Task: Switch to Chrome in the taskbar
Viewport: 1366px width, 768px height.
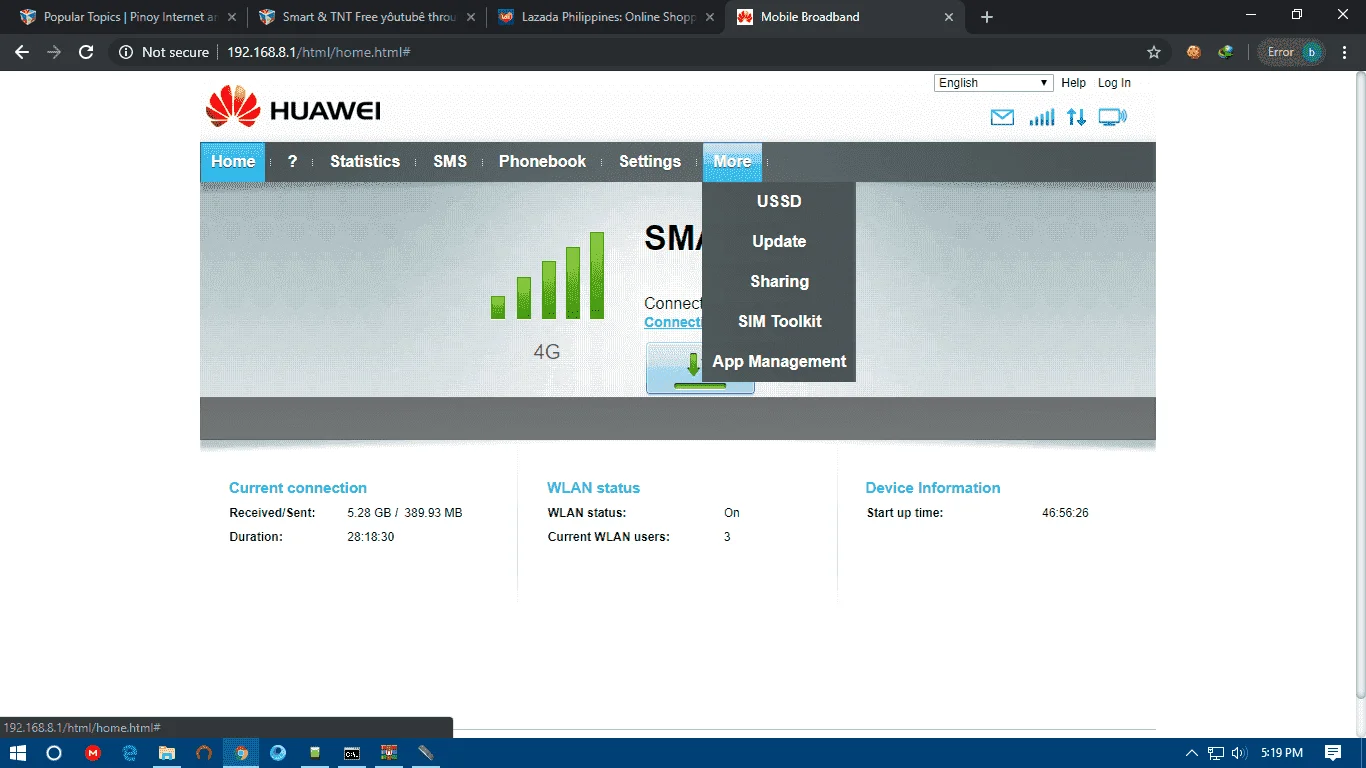Action: (241, 753)
